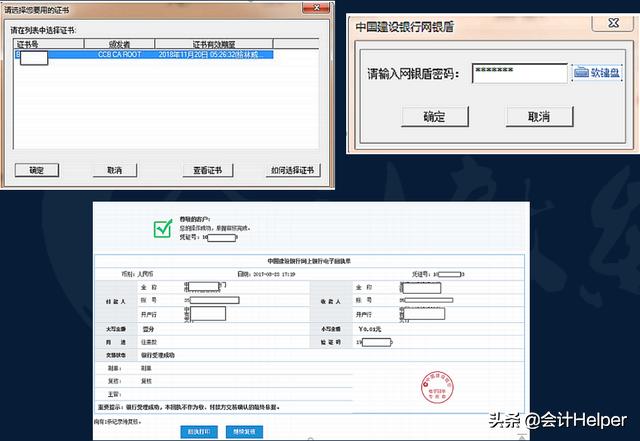Screen dimensions: 640x441
Task: Click 取消 in the certificate selection dialog
Action: [115, 170]
